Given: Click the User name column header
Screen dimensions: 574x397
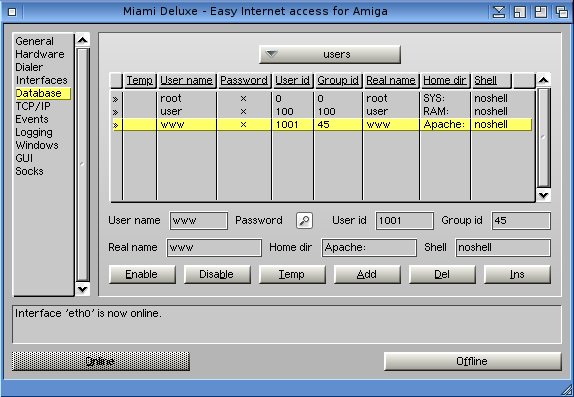Looking at the screenshot, I should (187, 80).
